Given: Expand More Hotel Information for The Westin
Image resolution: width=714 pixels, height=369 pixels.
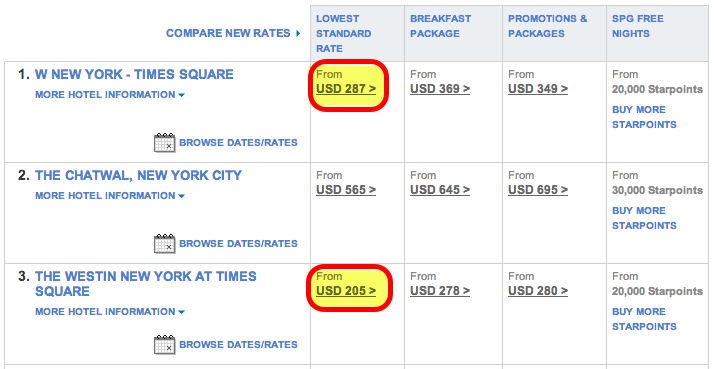Looking at the screenshot, I should [110, 312].
